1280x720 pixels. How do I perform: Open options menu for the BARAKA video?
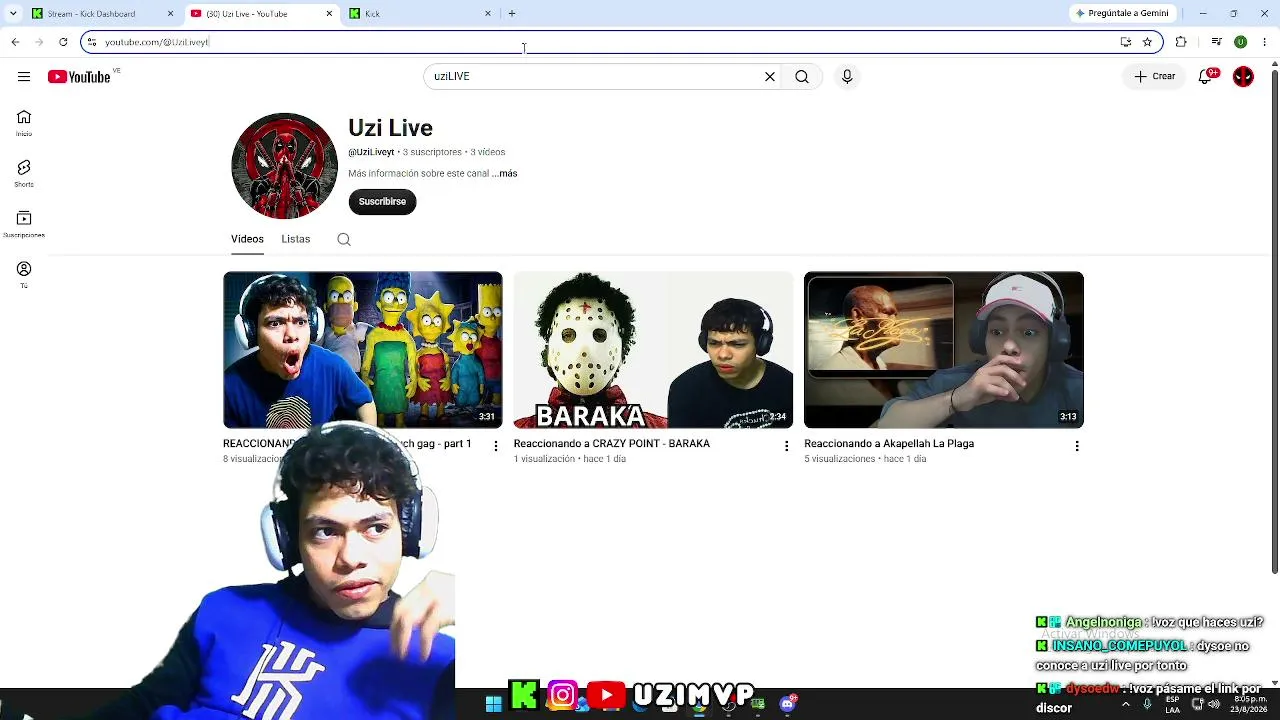pos(786,446)
